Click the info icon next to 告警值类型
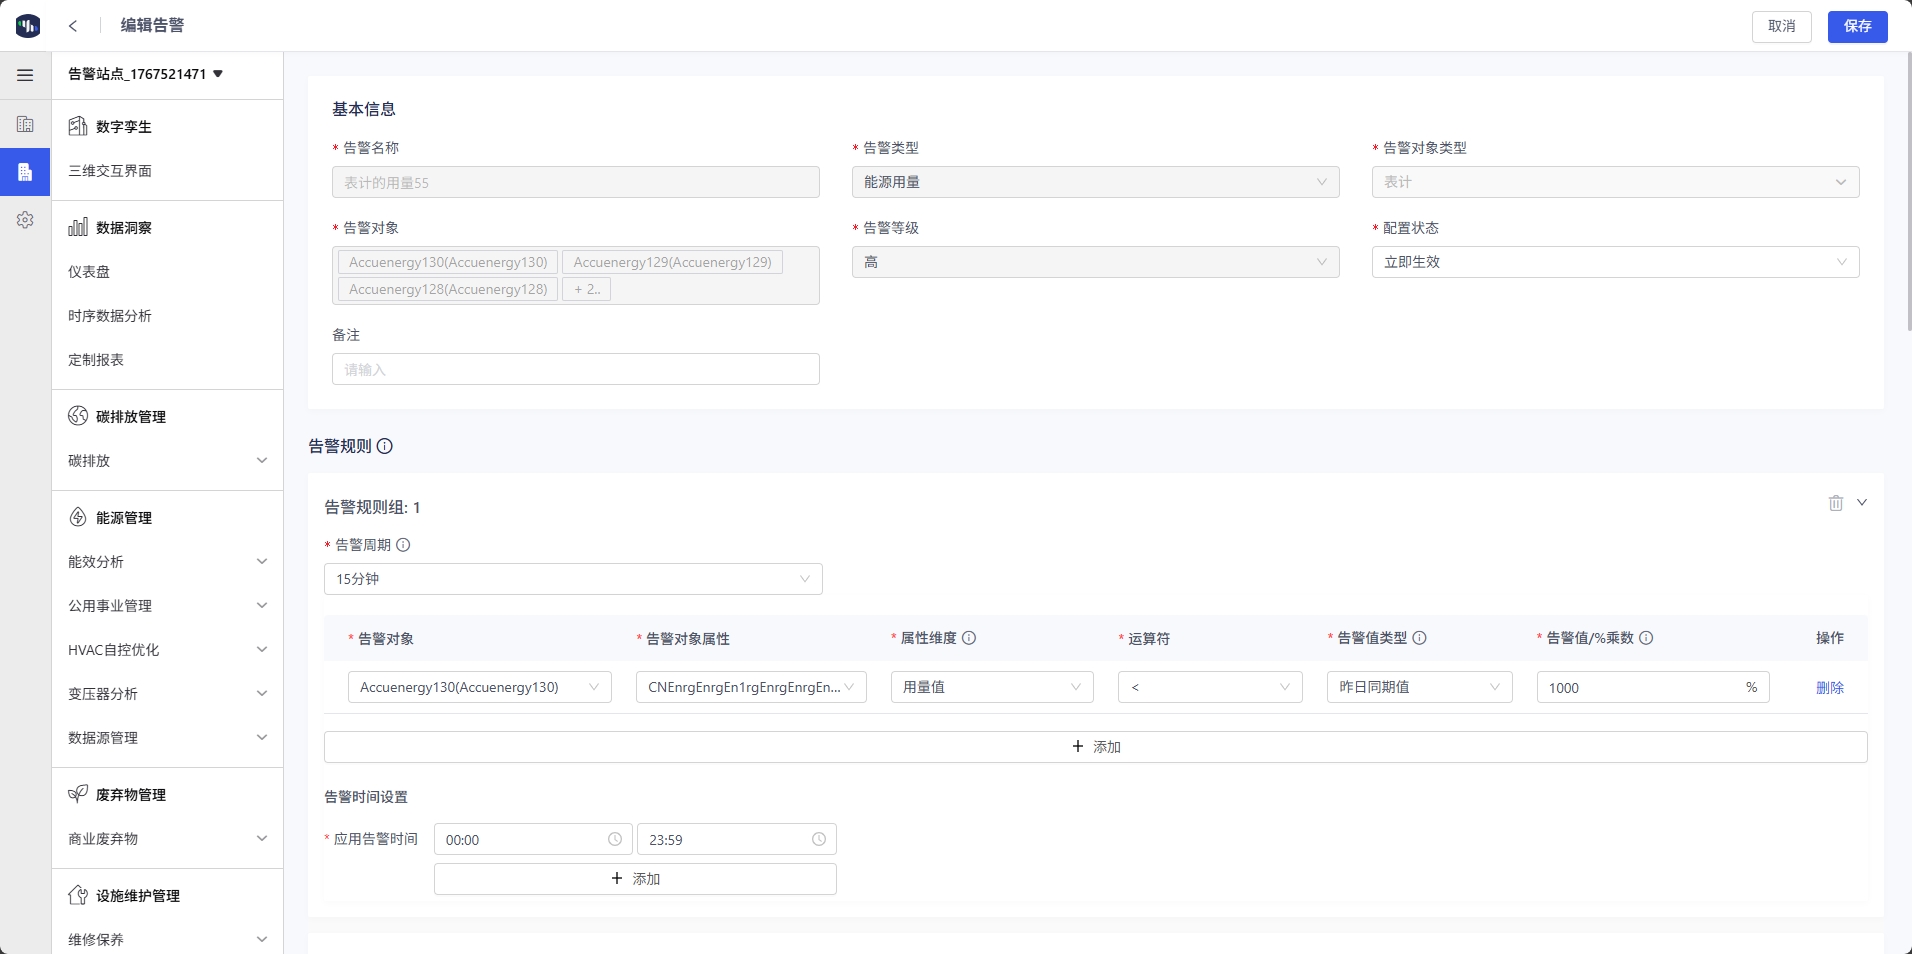 [1419, 638]
